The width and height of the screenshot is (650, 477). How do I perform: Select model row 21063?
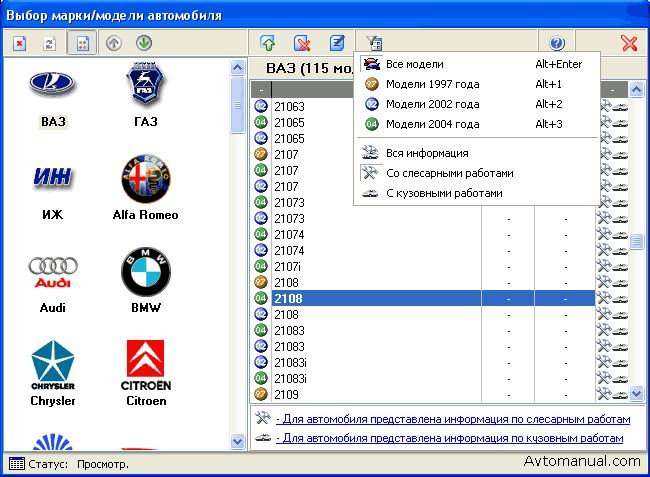point(313,107)
